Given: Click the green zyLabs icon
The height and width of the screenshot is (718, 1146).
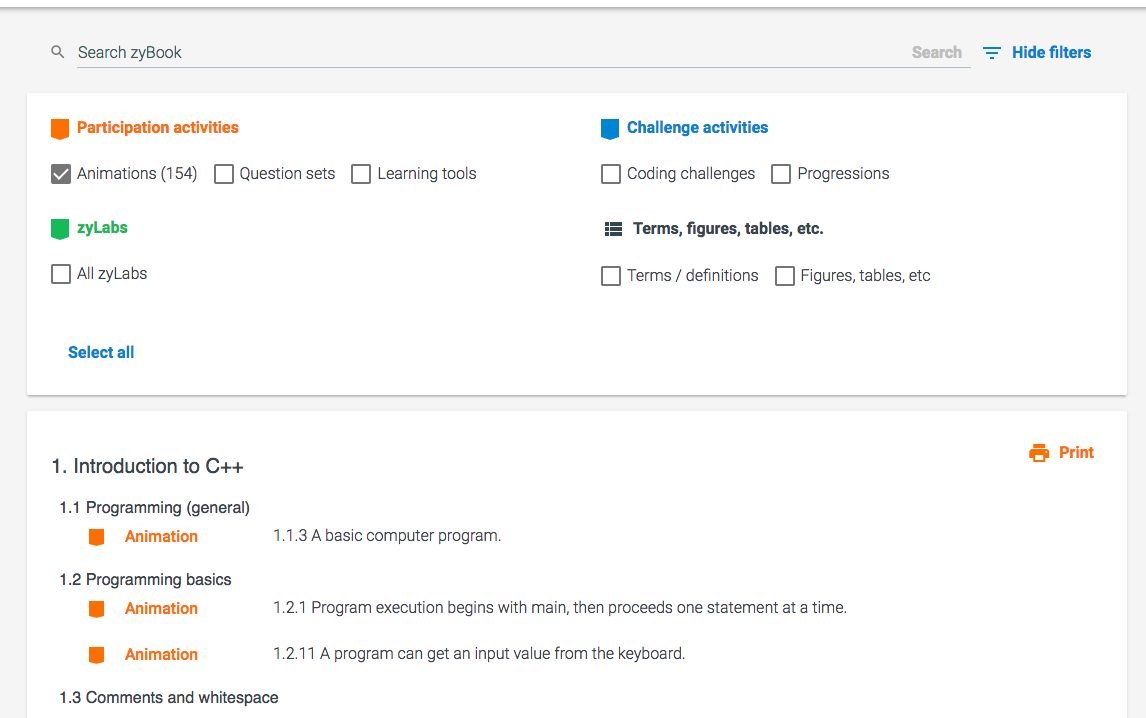Looking at the screenshot, I should [60, 229].
